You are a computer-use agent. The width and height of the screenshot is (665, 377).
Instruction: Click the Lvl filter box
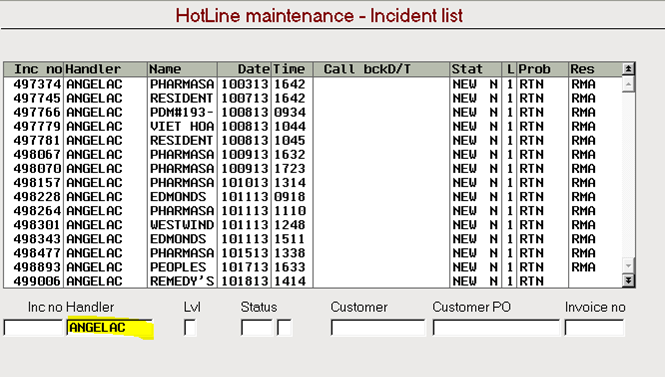tap(190, 327)
